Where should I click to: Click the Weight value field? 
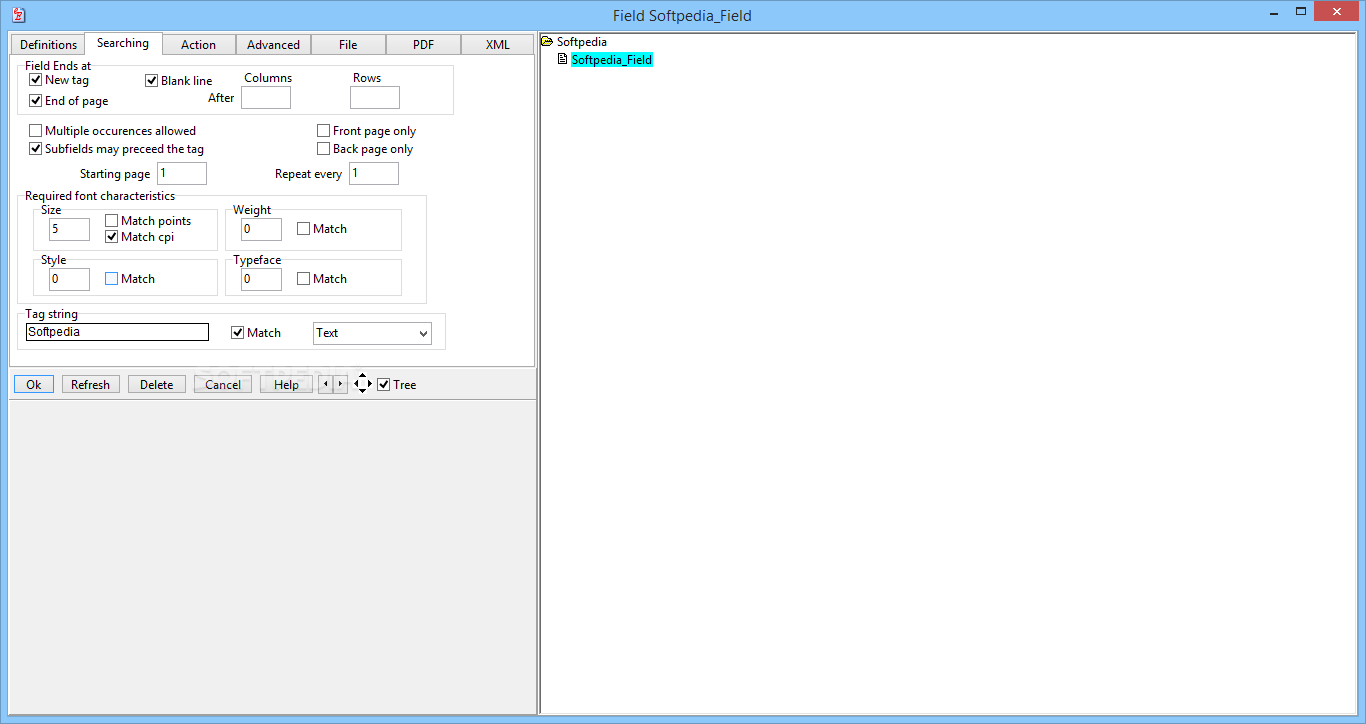coord(261,229)
